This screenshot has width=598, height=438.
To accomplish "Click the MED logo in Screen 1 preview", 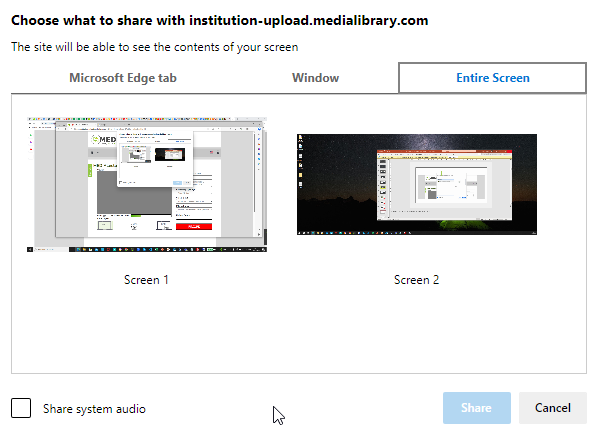I will pos(104,140).
